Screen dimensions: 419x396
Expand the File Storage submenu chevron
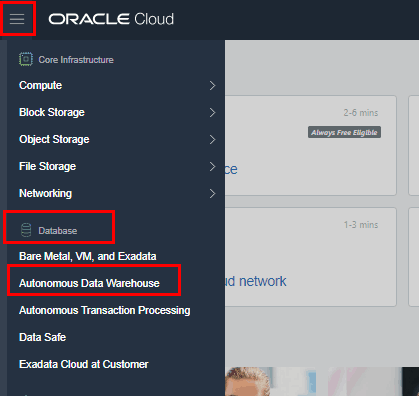[212, 166]
